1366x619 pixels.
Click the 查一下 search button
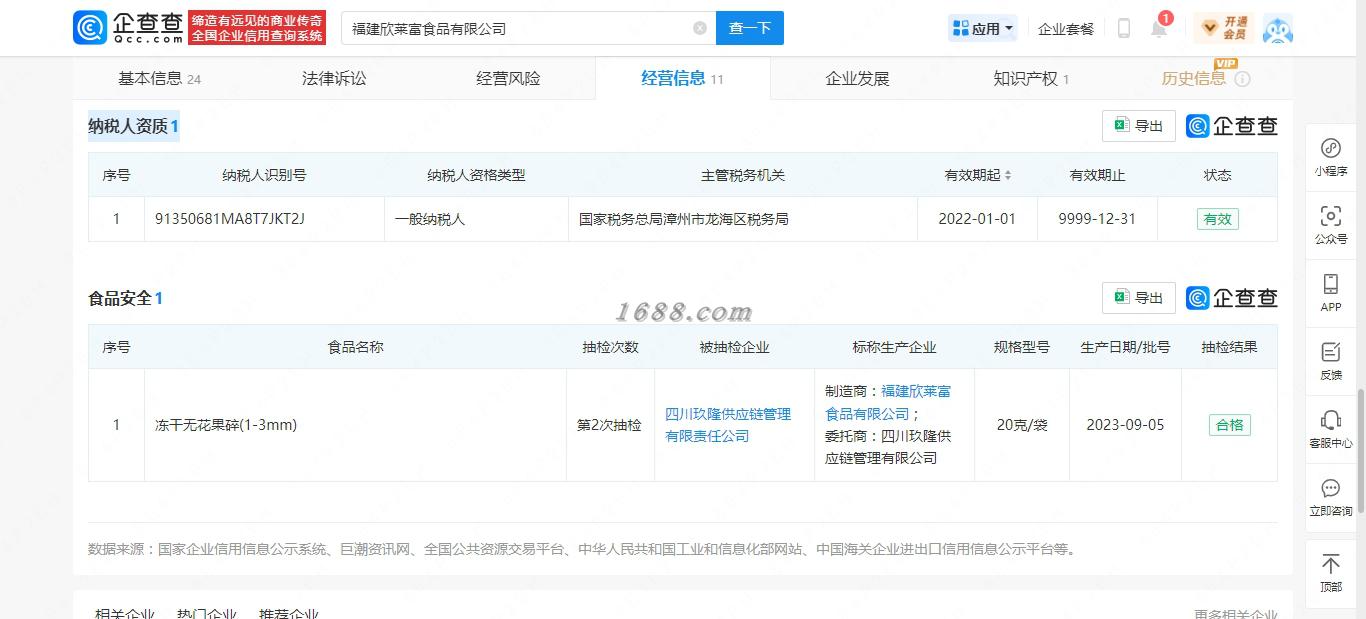(750, 28)
